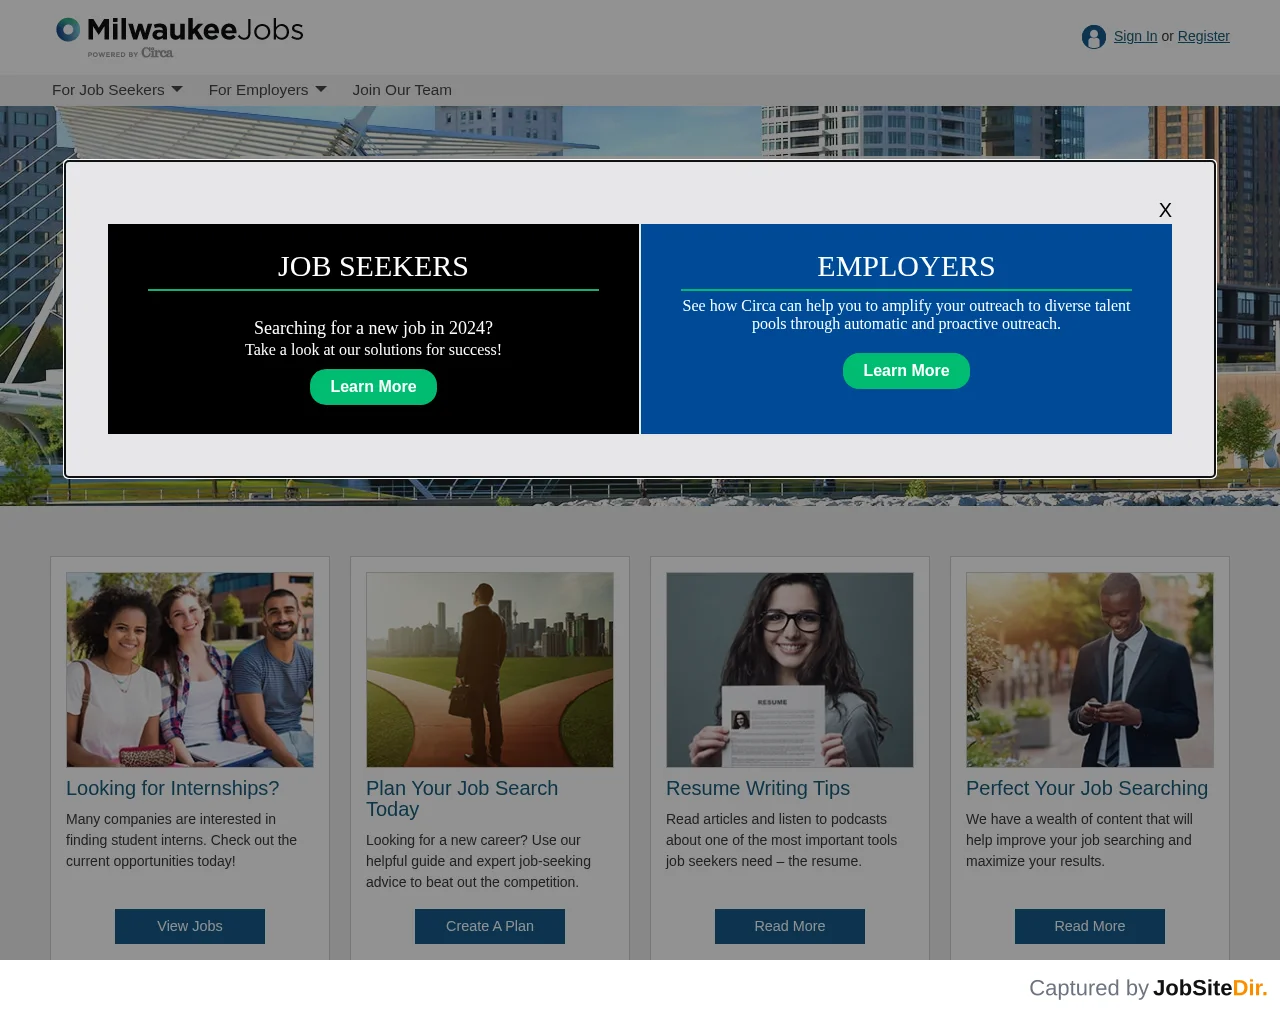The image size is (1280, 1018).
Task: Click the MilwaukeeJobs logo
Action: click(x=180, y=37)
